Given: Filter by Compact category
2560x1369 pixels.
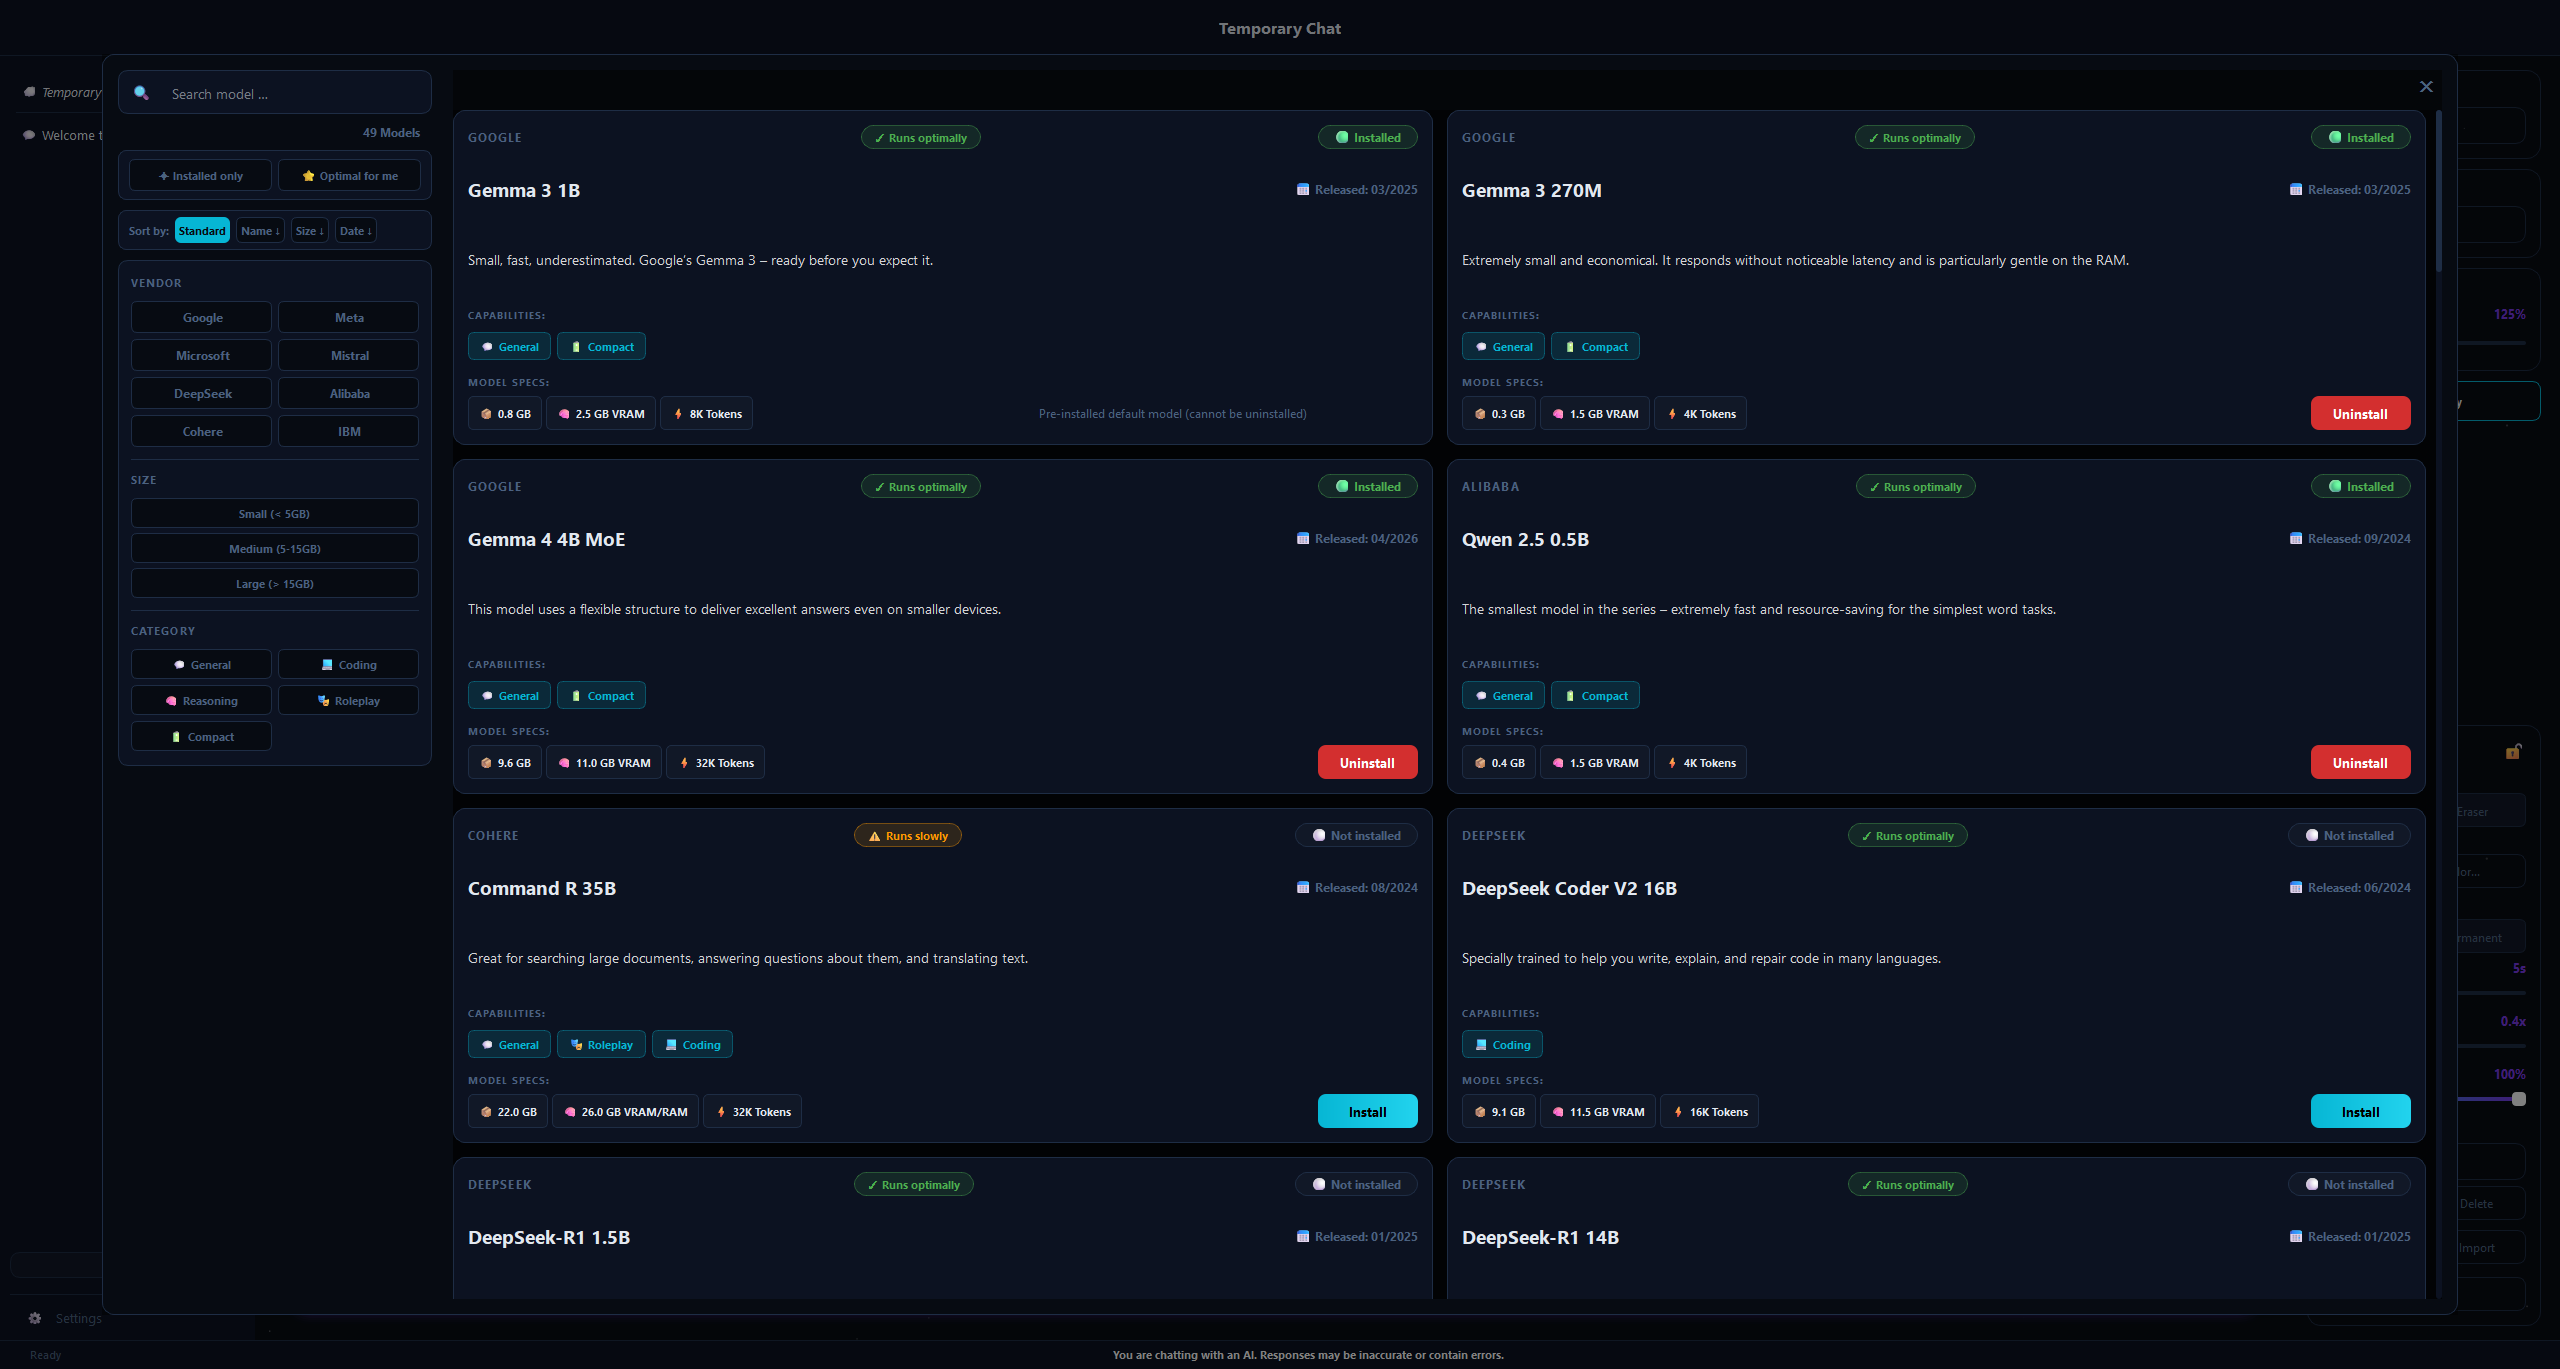Looking at the screenshot, I should pos(201,736).
